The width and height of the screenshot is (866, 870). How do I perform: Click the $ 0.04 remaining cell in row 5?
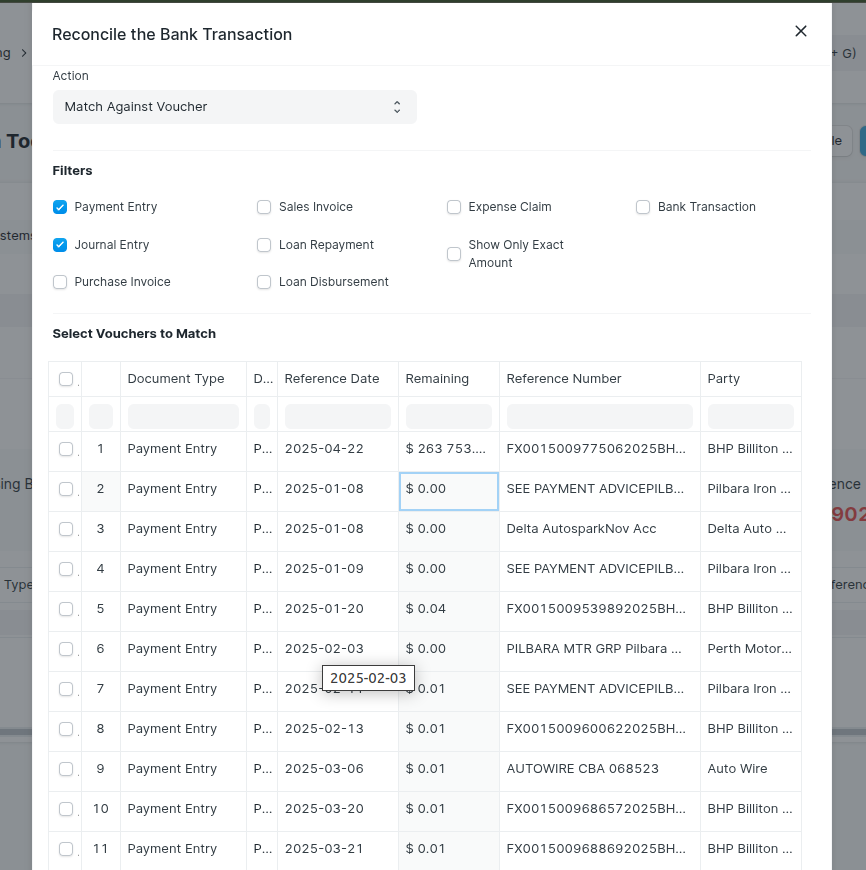click(448, 609)
